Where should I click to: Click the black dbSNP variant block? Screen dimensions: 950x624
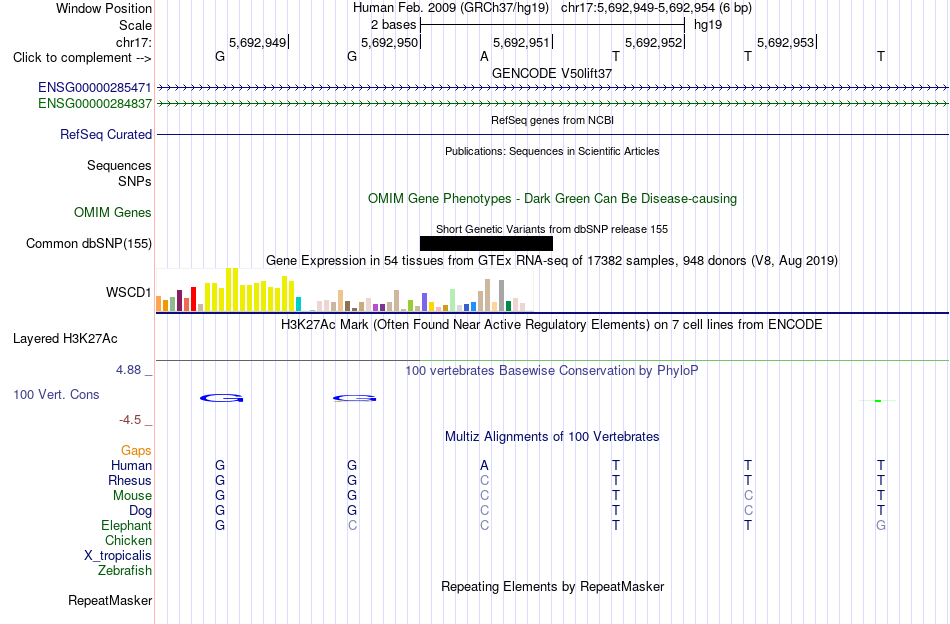(x=486, y=244)
